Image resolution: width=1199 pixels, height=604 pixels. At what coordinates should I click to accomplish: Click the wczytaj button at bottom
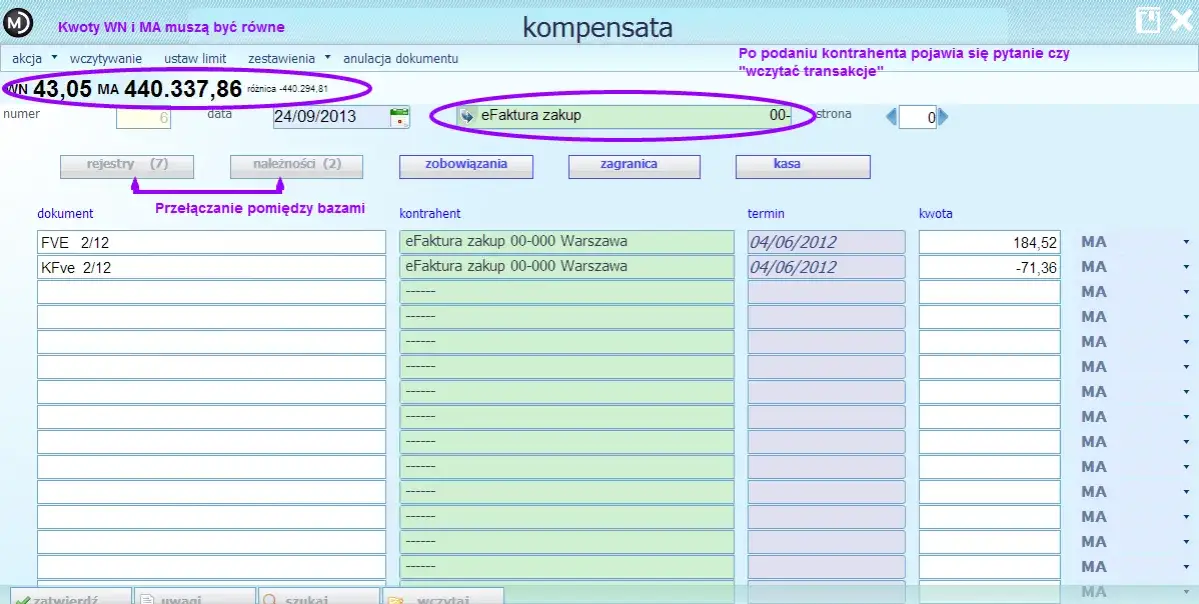point(444,596)
